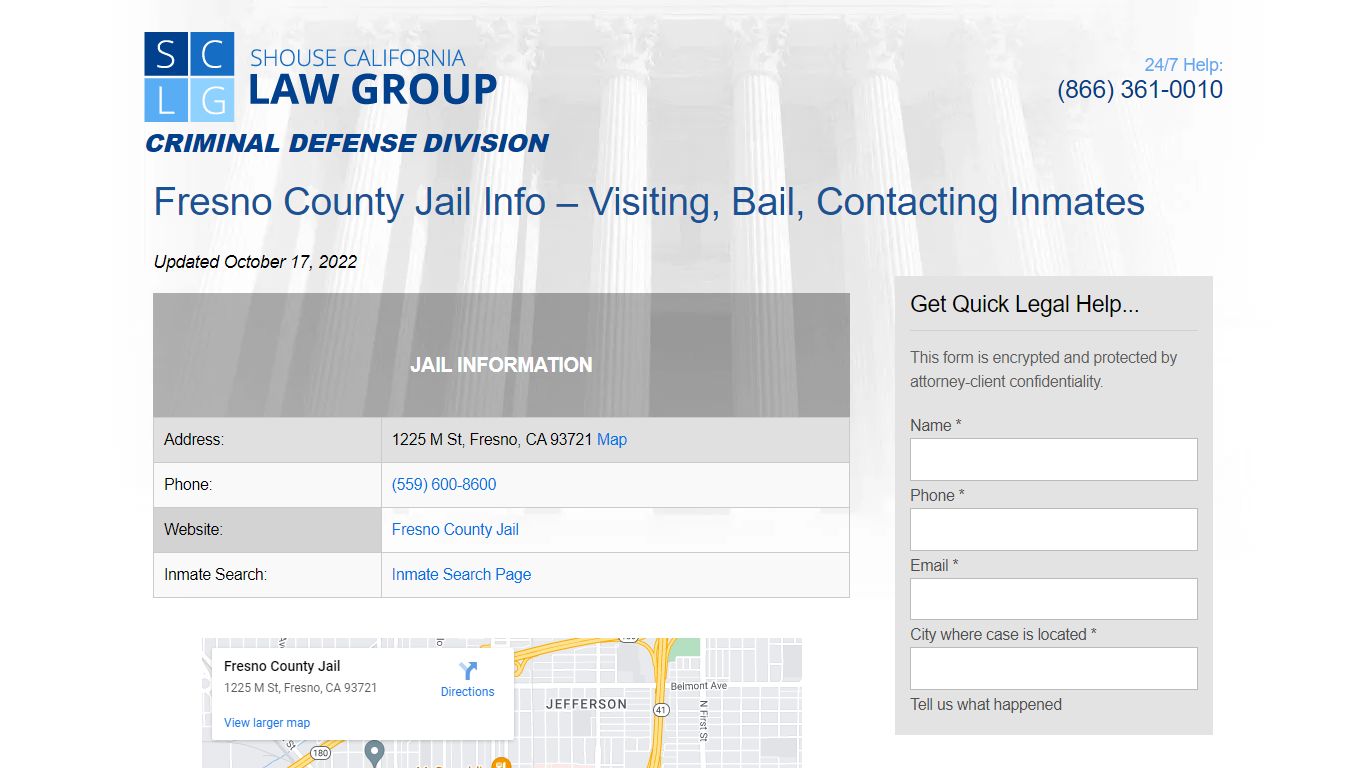This screenshot has width=1366, height=768.
Task: Focus the Name input field
Action: pos(1053,459)
